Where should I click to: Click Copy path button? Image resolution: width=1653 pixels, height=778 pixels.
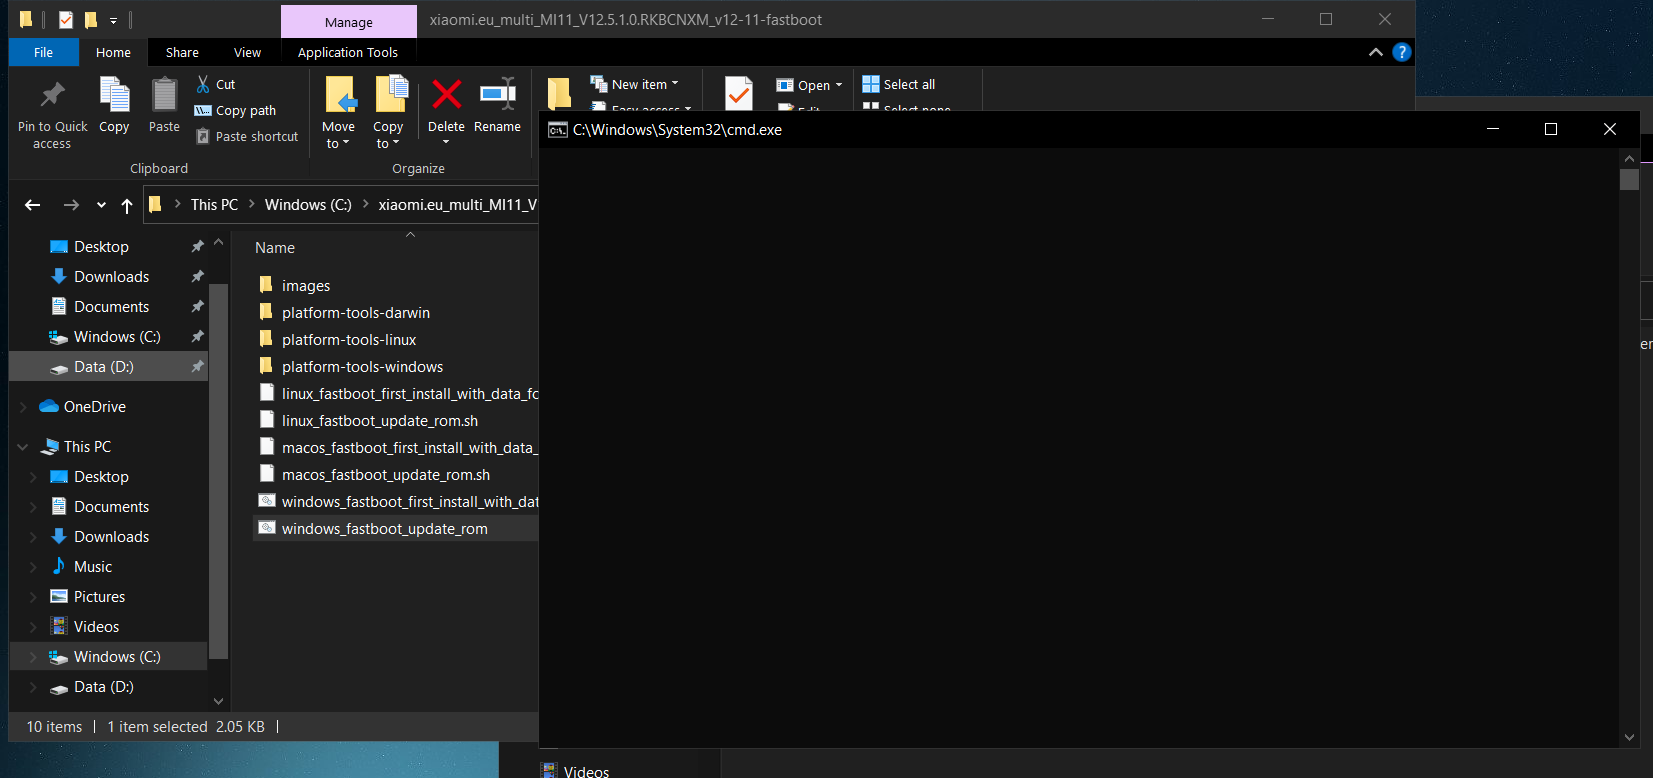236,110
